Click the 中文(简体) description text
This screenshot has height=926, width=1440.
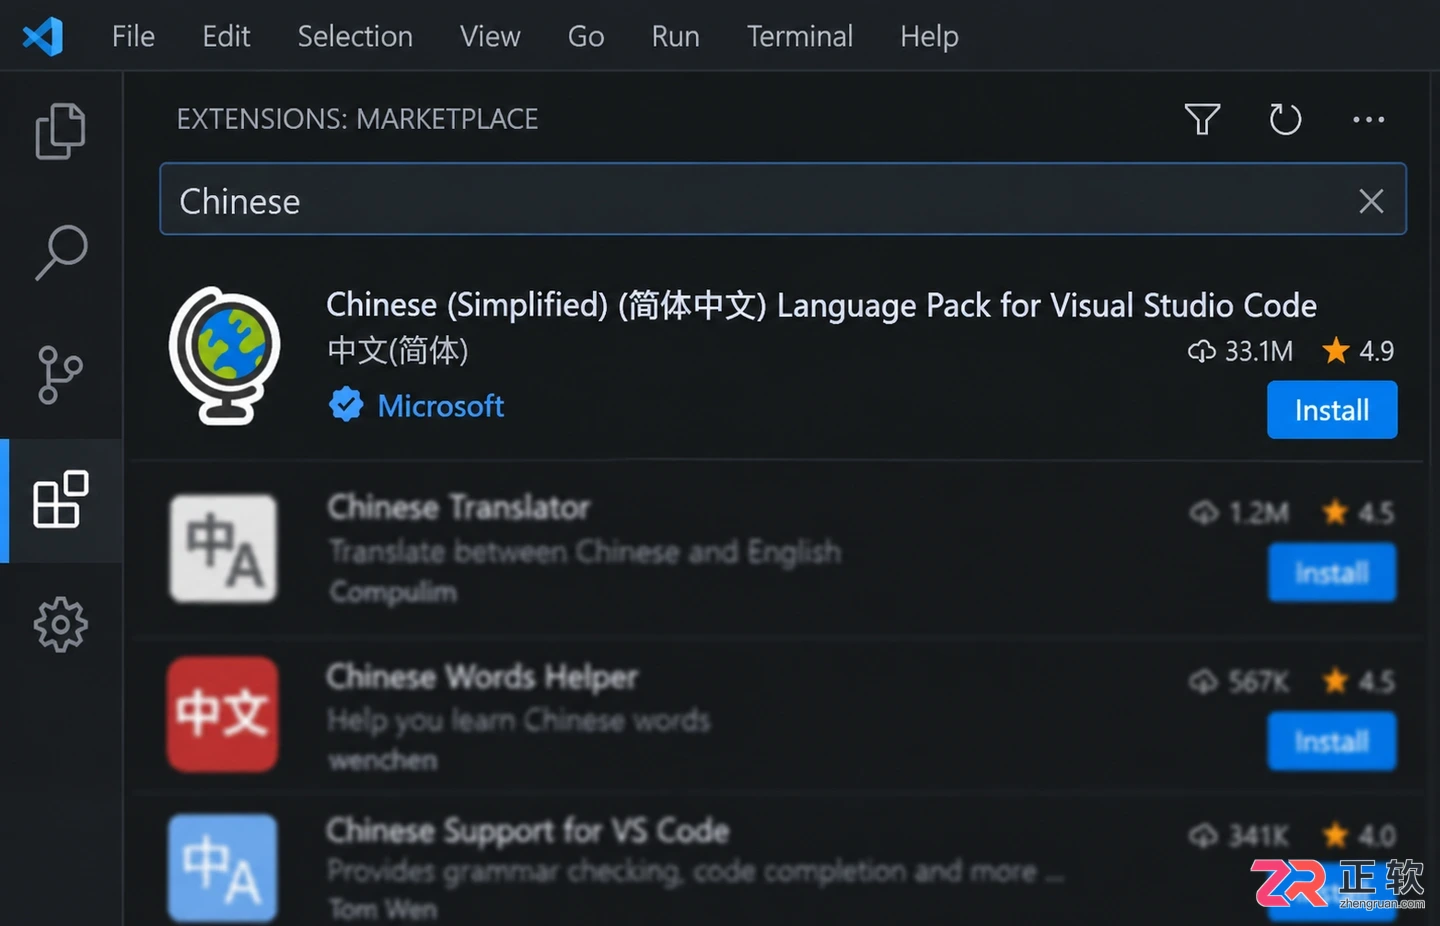click(398, 350)
